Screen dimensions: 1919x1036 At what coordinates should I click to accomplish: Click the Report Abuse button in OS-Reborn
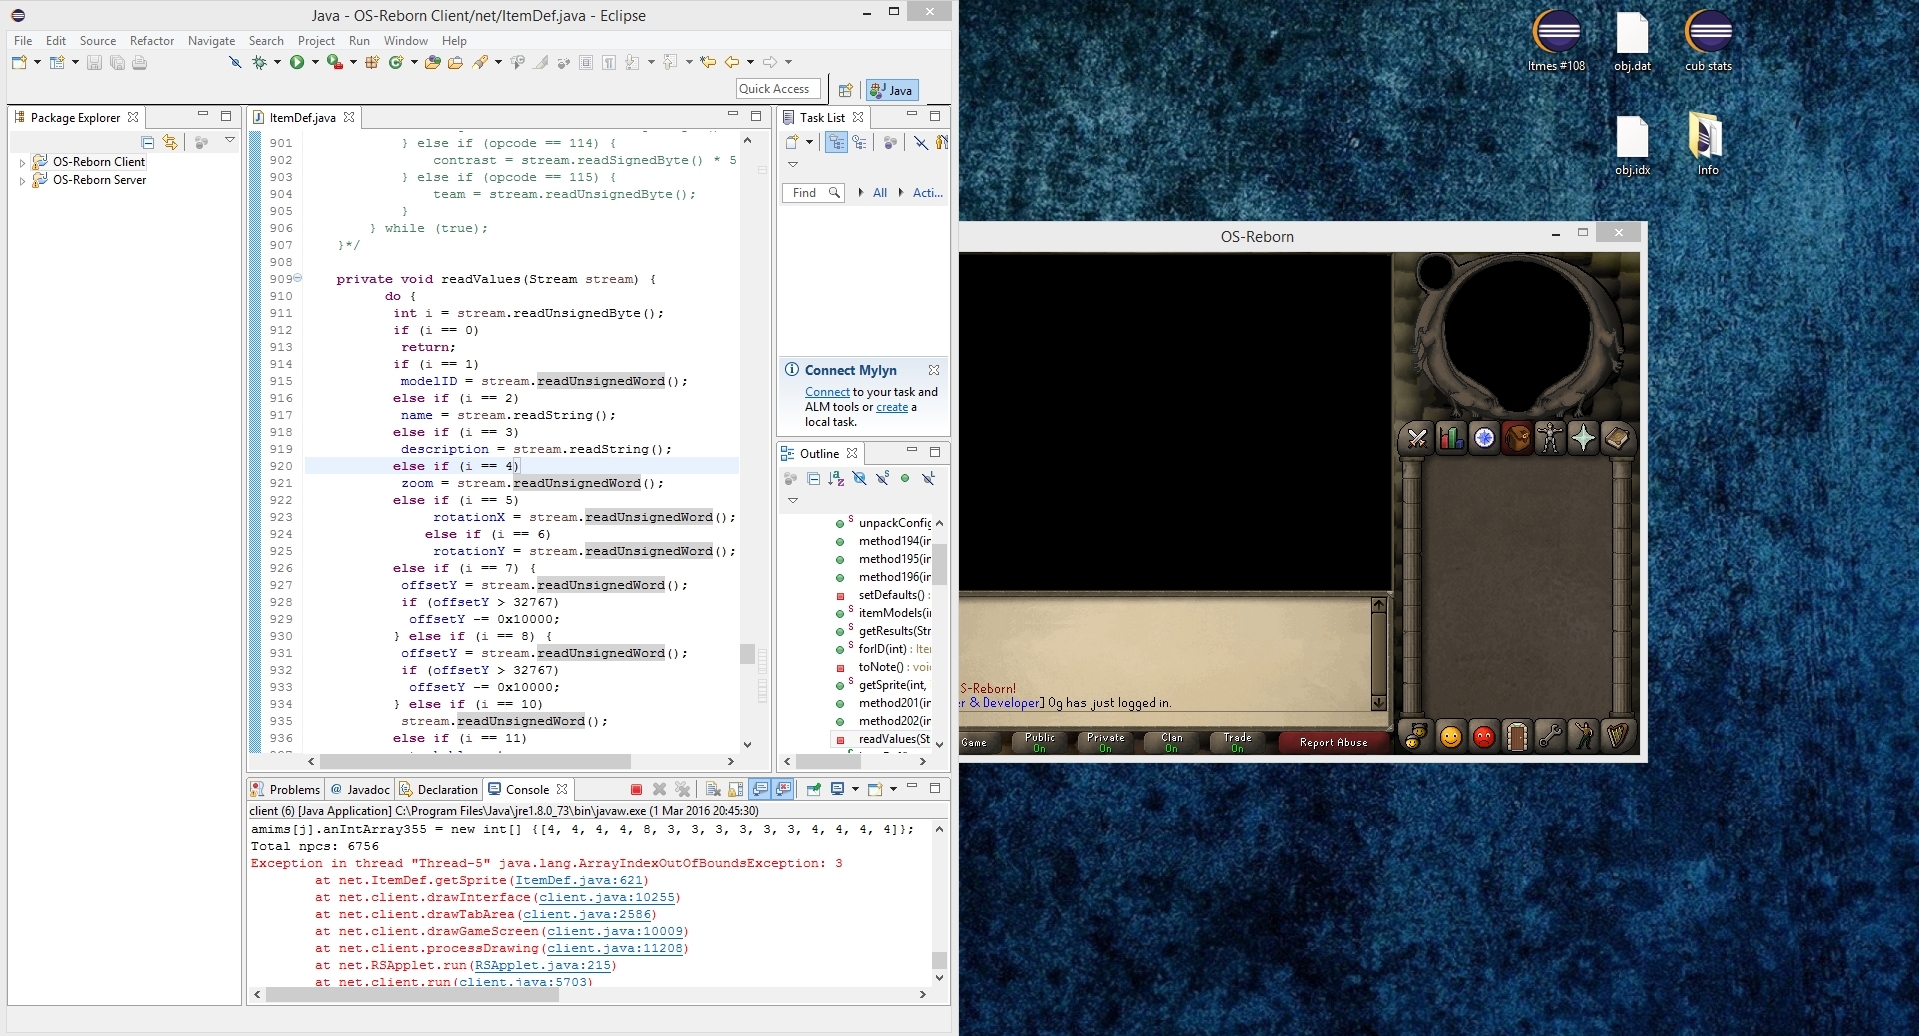pos(1333,742)
